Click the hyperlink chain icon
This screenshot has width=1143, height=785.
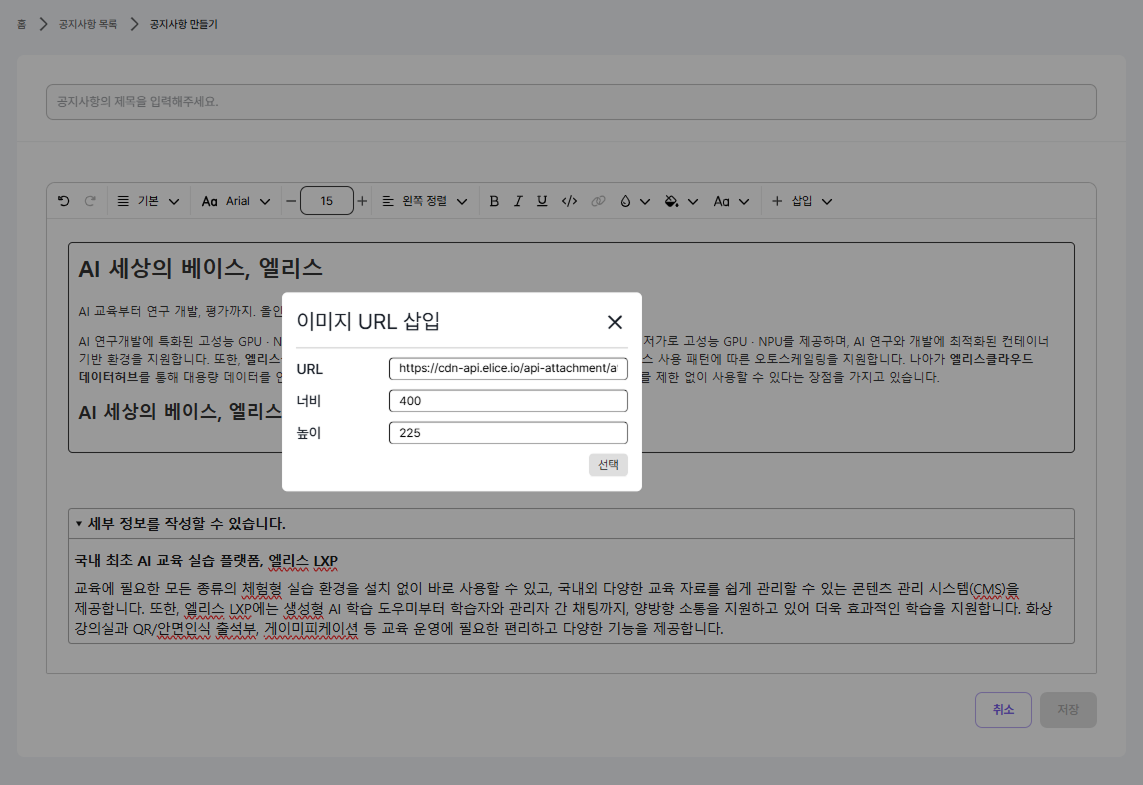[x=598, y=201]
